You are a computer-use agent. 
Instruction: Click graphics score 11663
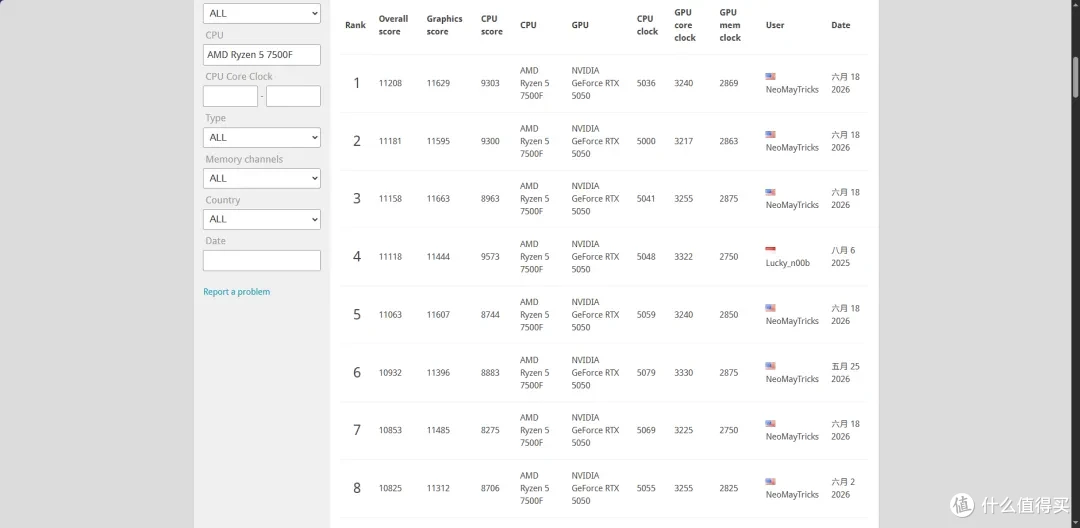438,199
